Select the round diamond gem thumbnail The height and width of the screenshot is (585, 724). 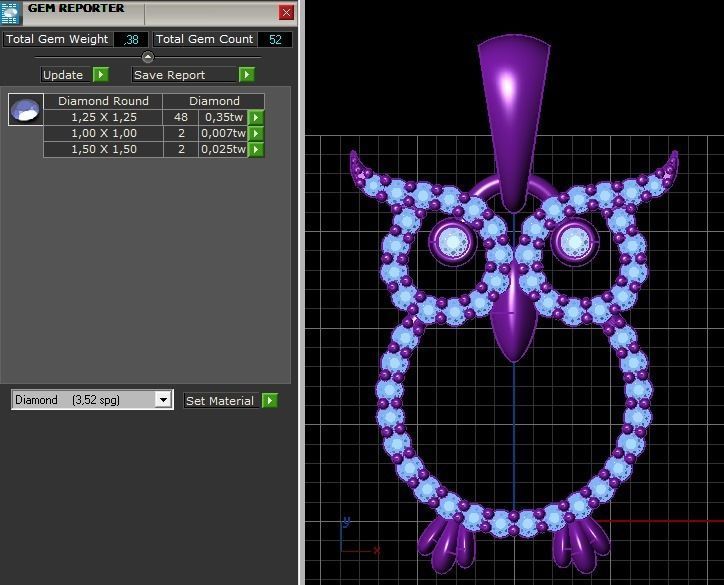coord(26,109)
